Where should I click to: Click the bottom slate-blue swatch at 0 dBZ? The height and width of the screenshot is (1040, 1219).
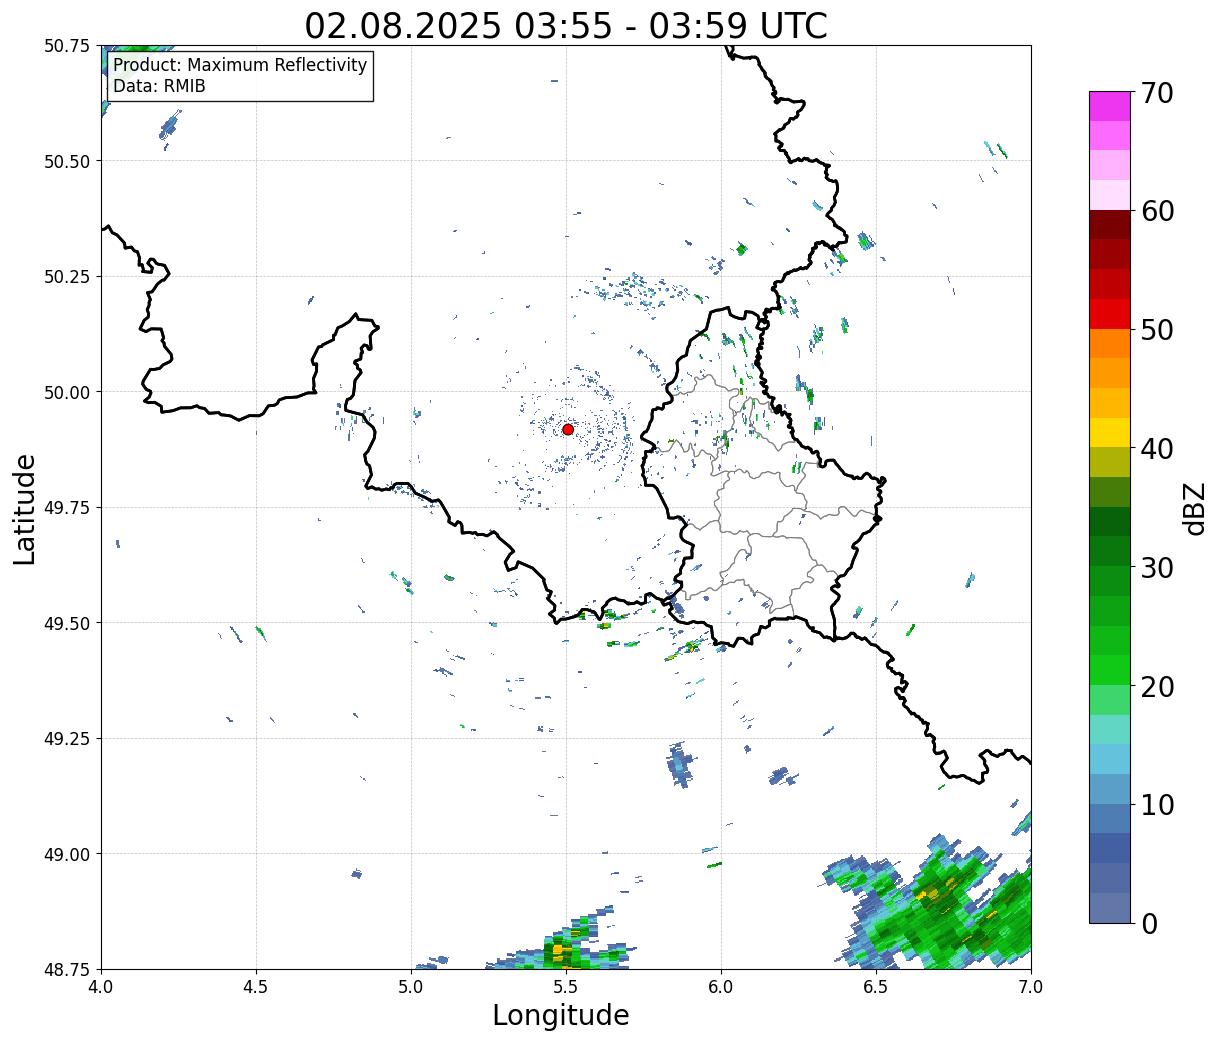coord(1110,908)
